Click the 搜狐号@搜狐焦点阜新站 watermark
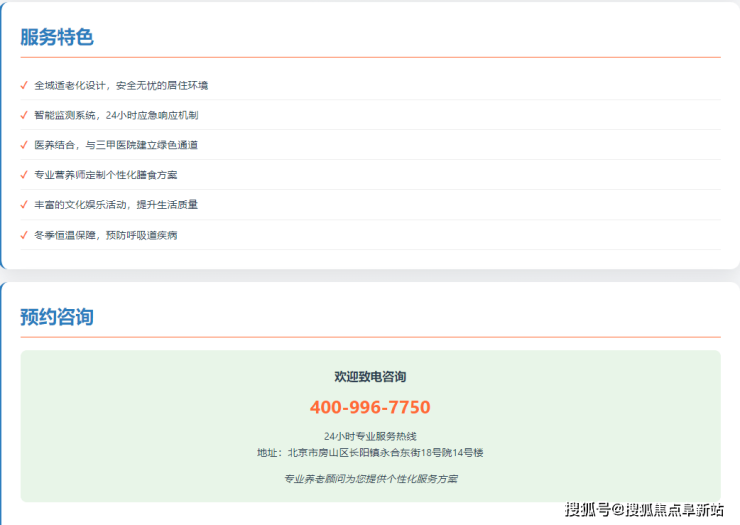Viewport: 740px width, 525px height. tap(644, 510)
